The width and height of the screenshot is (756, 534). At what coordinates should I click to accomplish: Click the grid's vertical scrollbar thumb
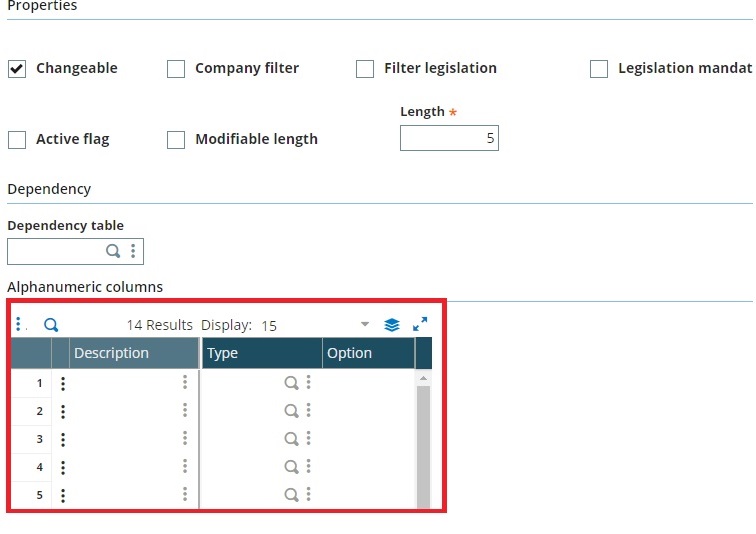(x=423, y=446)
